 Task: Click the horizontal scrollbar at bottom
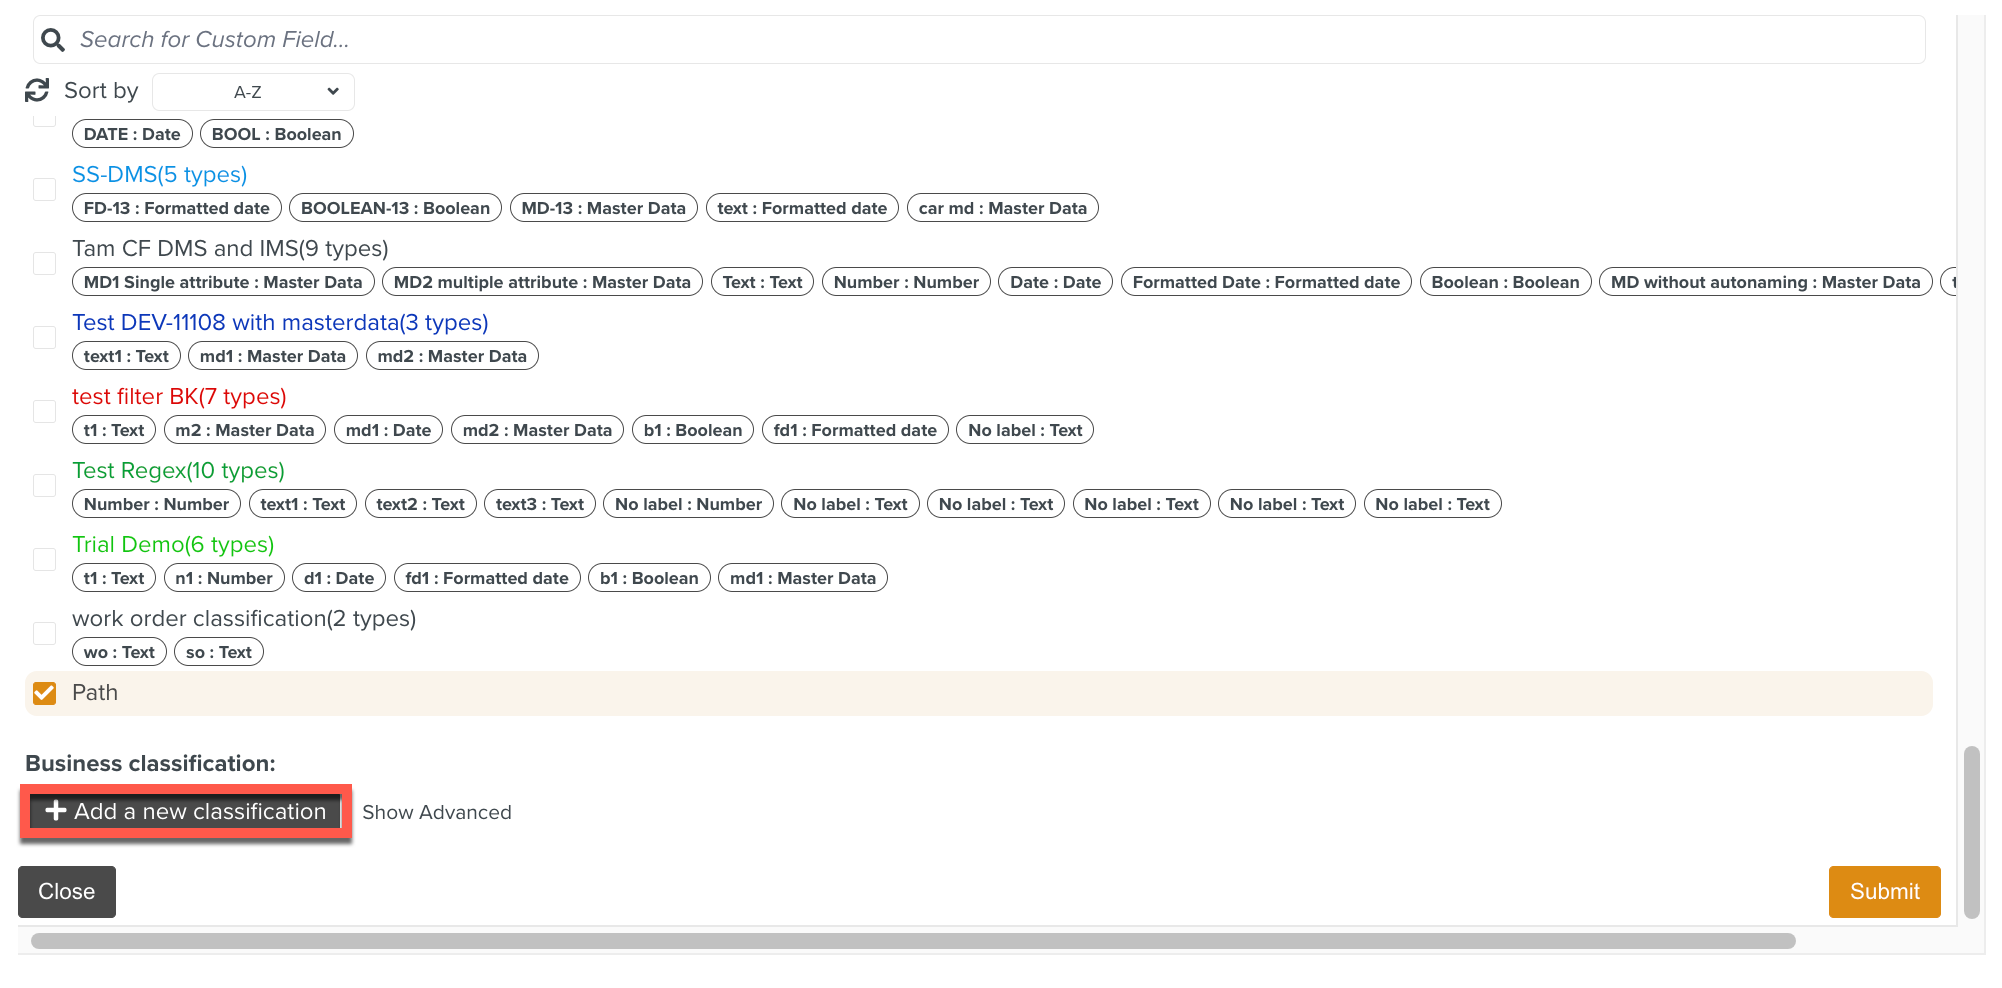click(x=912, y=941)
